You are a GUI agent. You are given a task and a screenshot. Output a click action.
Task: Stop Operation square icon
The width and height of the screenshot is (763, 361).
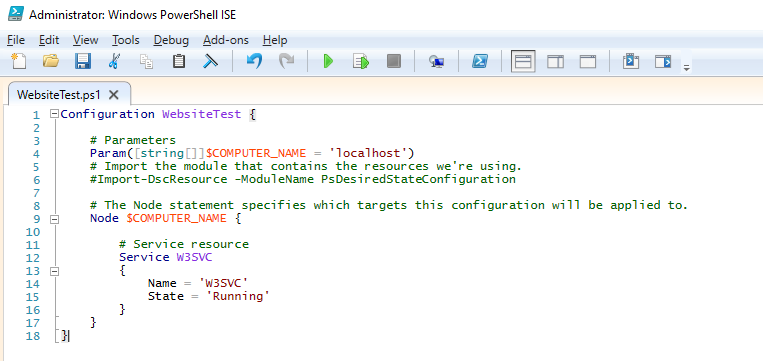tap(394, 61)
